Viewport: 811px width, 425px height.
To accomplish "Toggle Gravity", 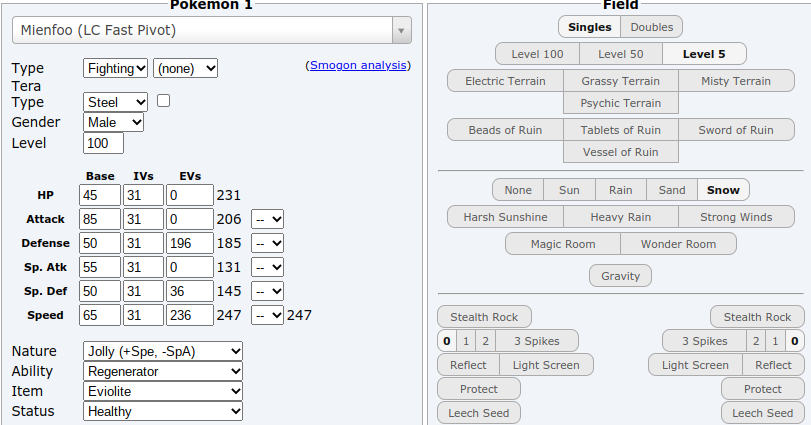I will click(621, 276).
